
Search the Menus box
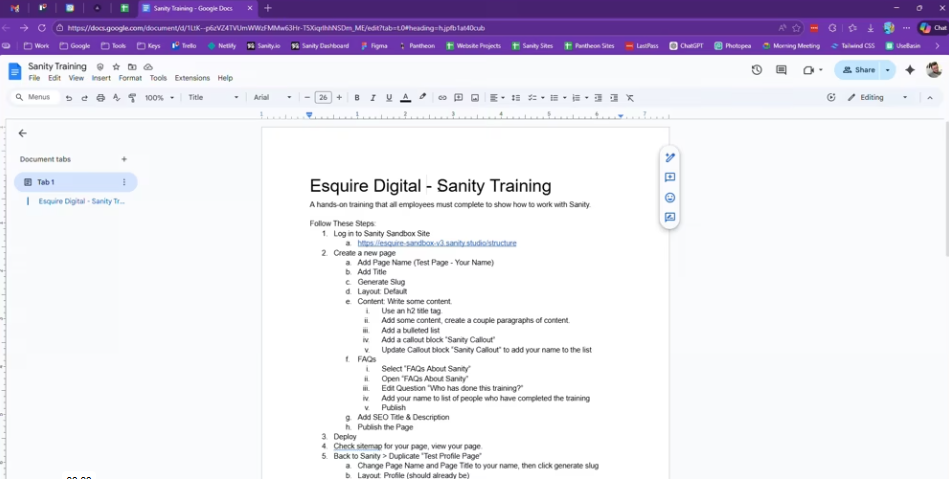(x=35, y=97)
